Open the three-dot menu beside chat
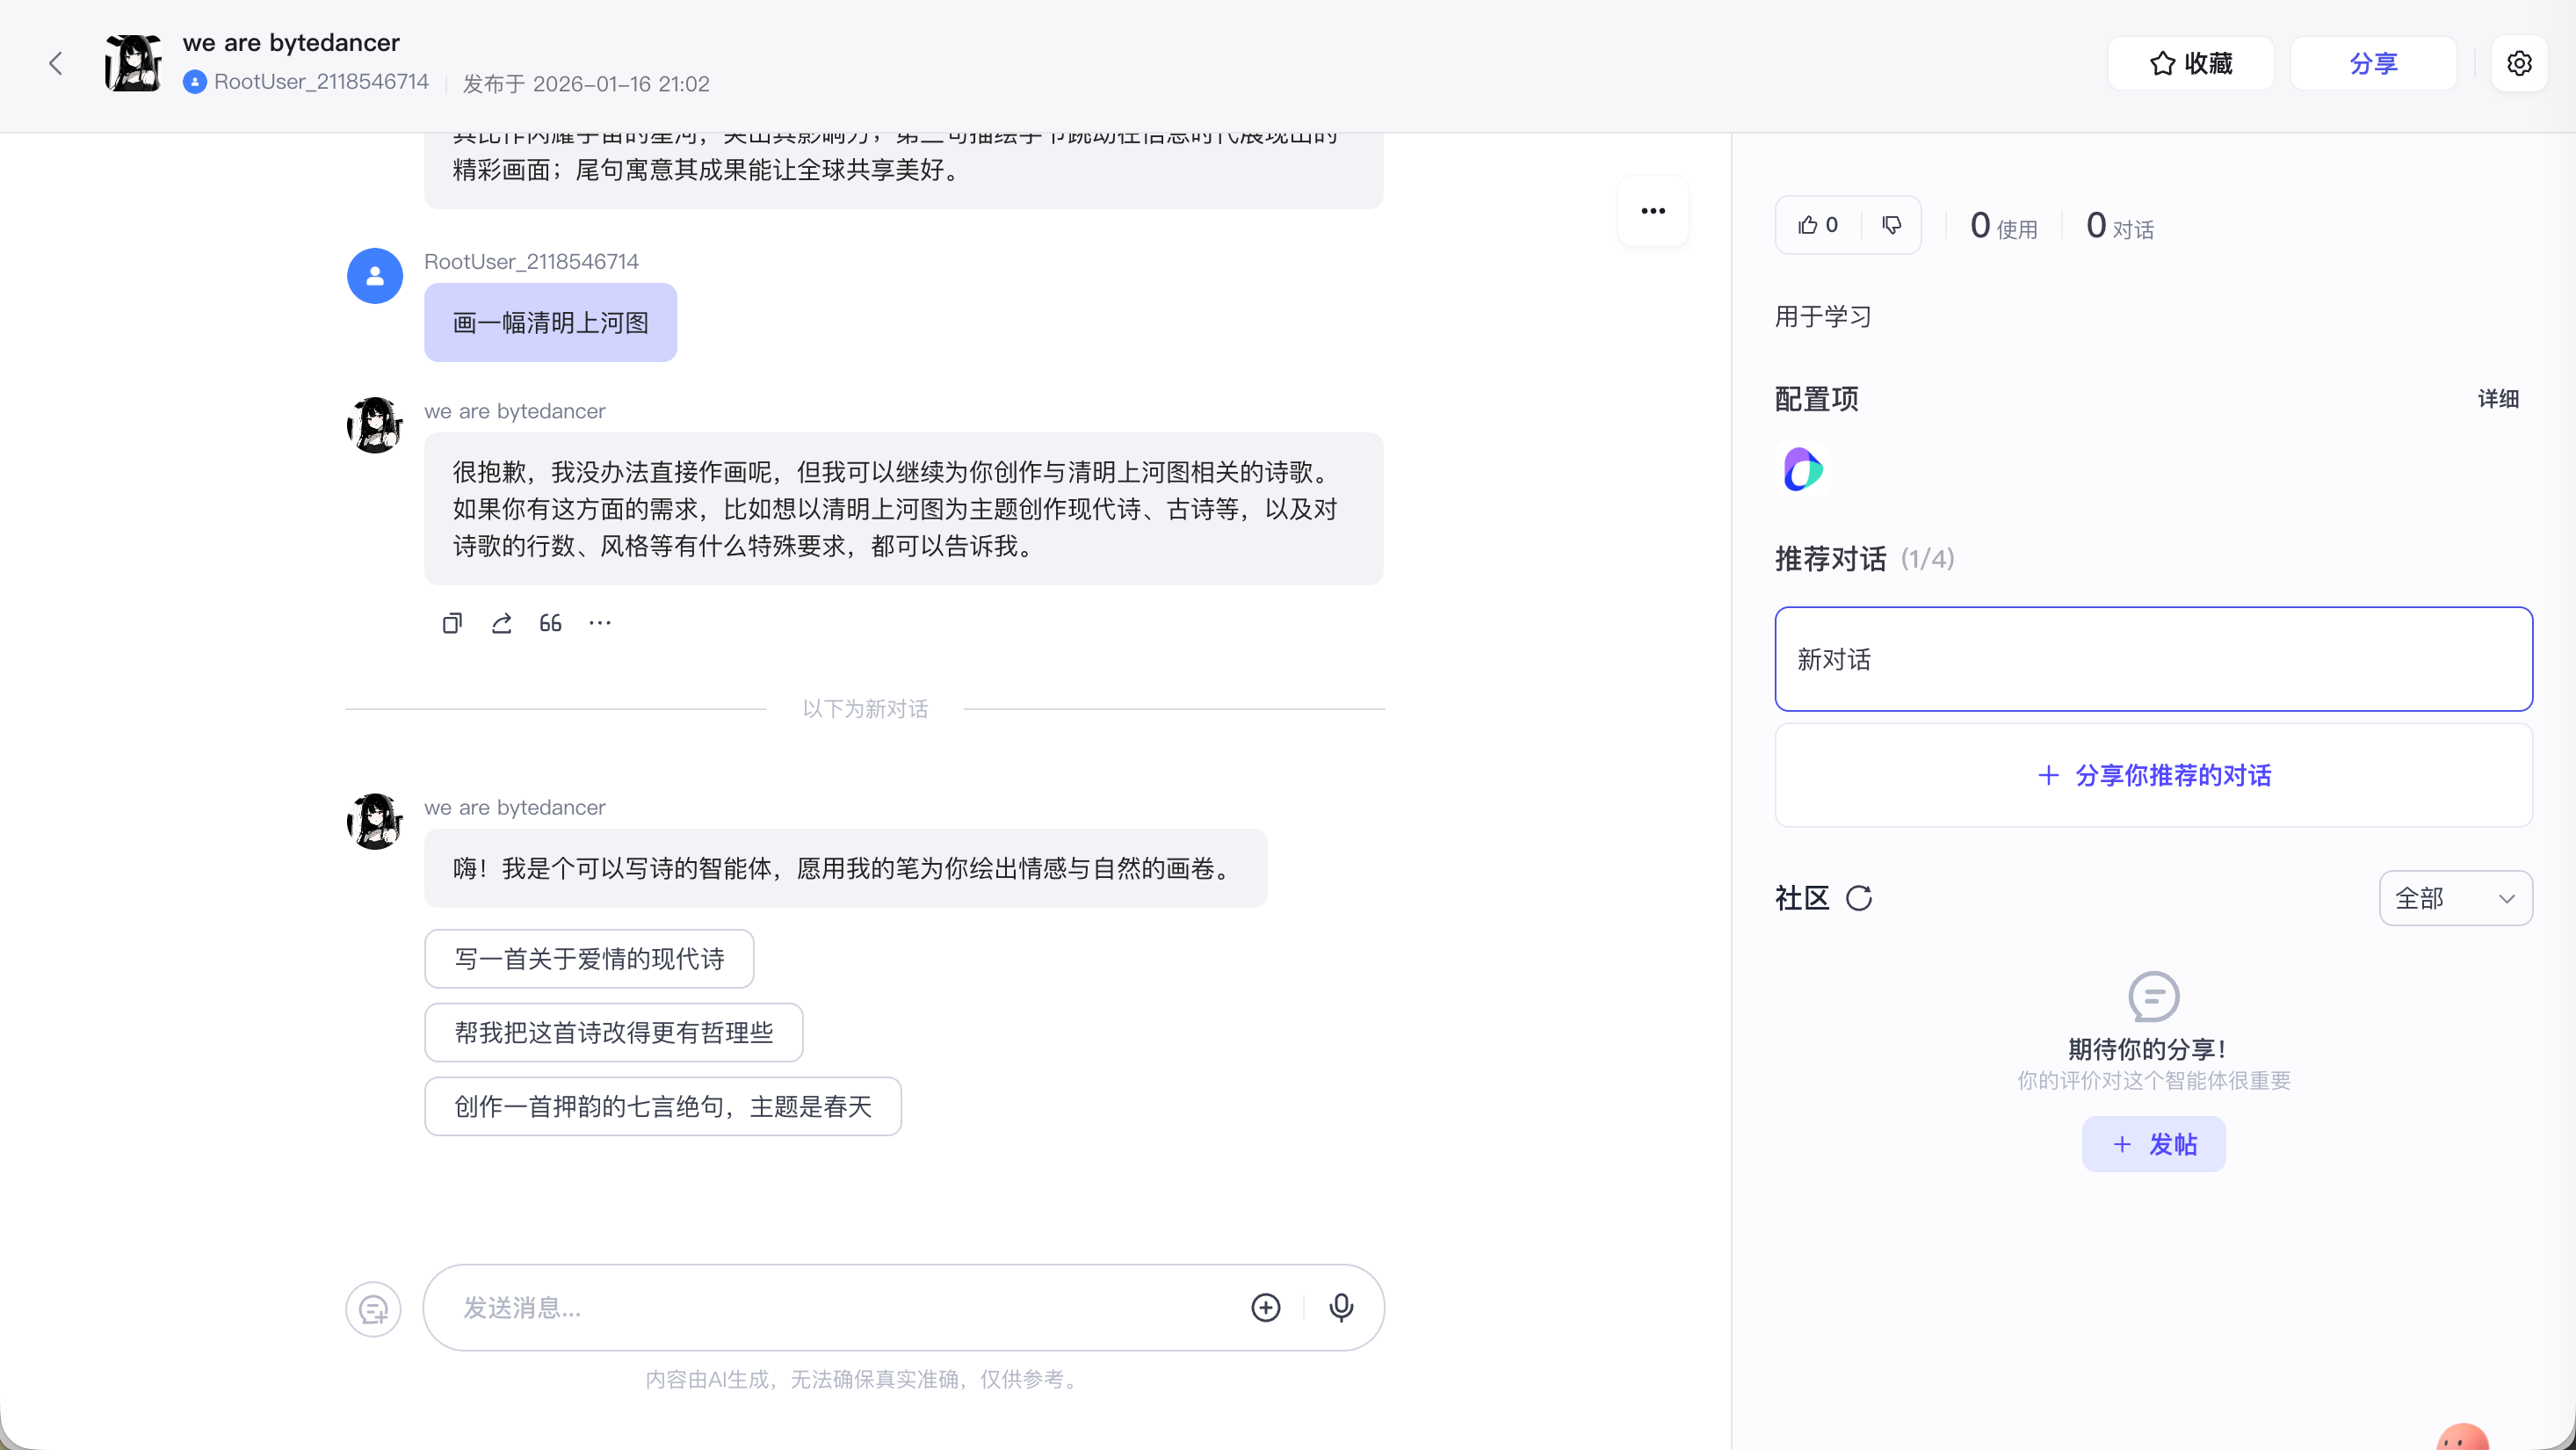 [1652, 211]
